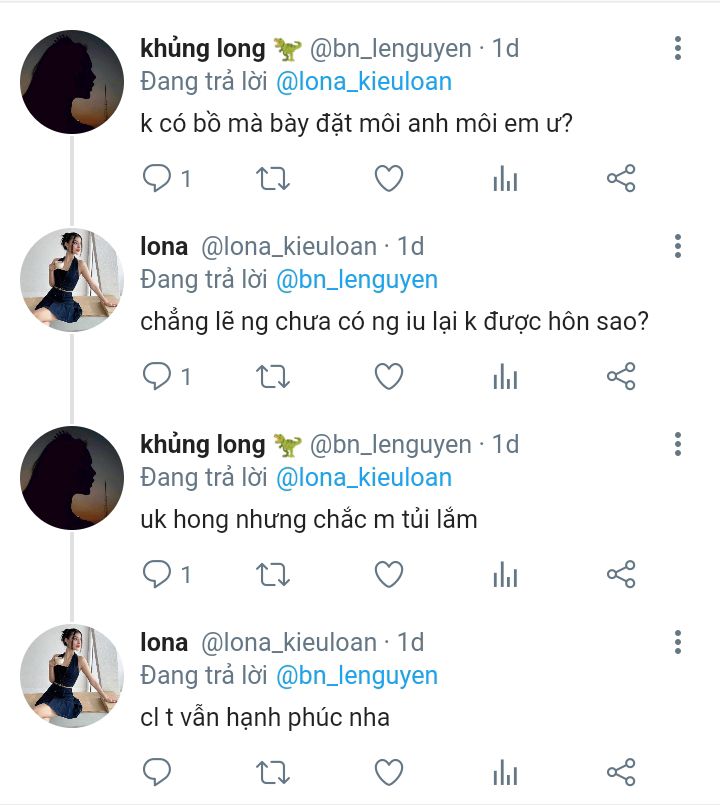Open @bn_lenguyen mention link in last tweet
Viewport: 720px width, 805px height.
(357, 676)
